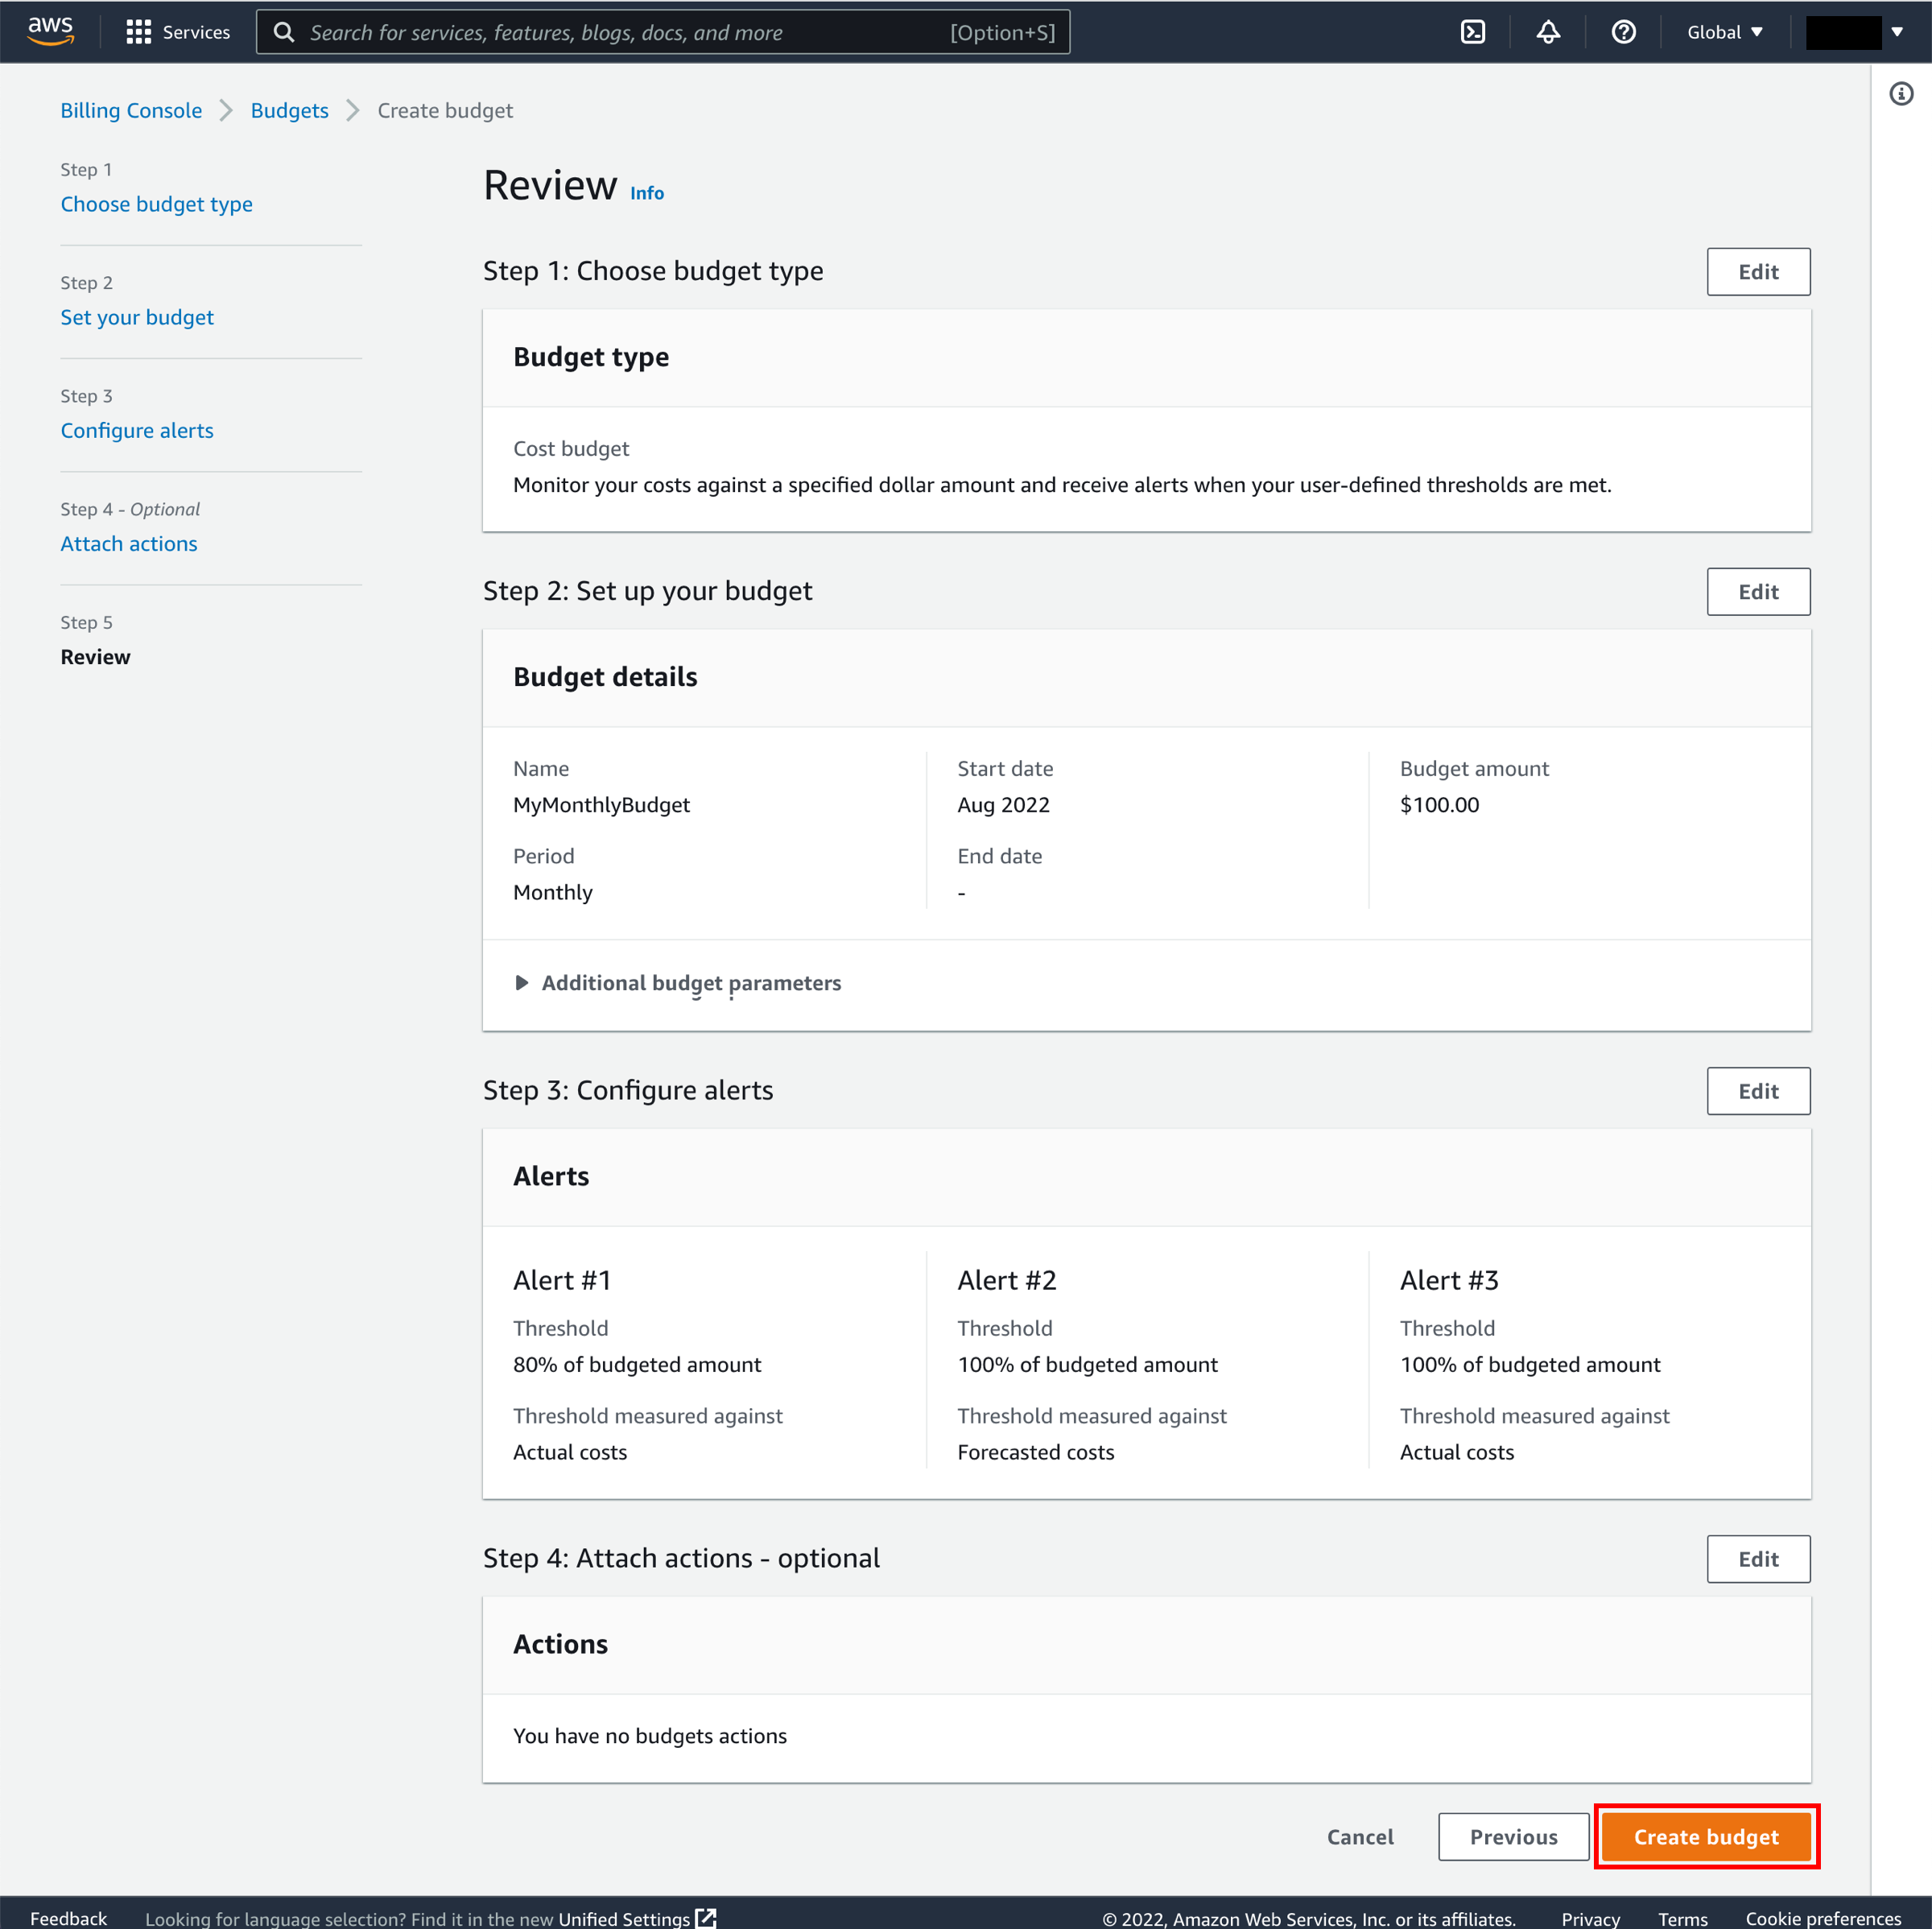
Task: Click the Edit button for Step 3 alerts
Action: coord(1759,1092)
